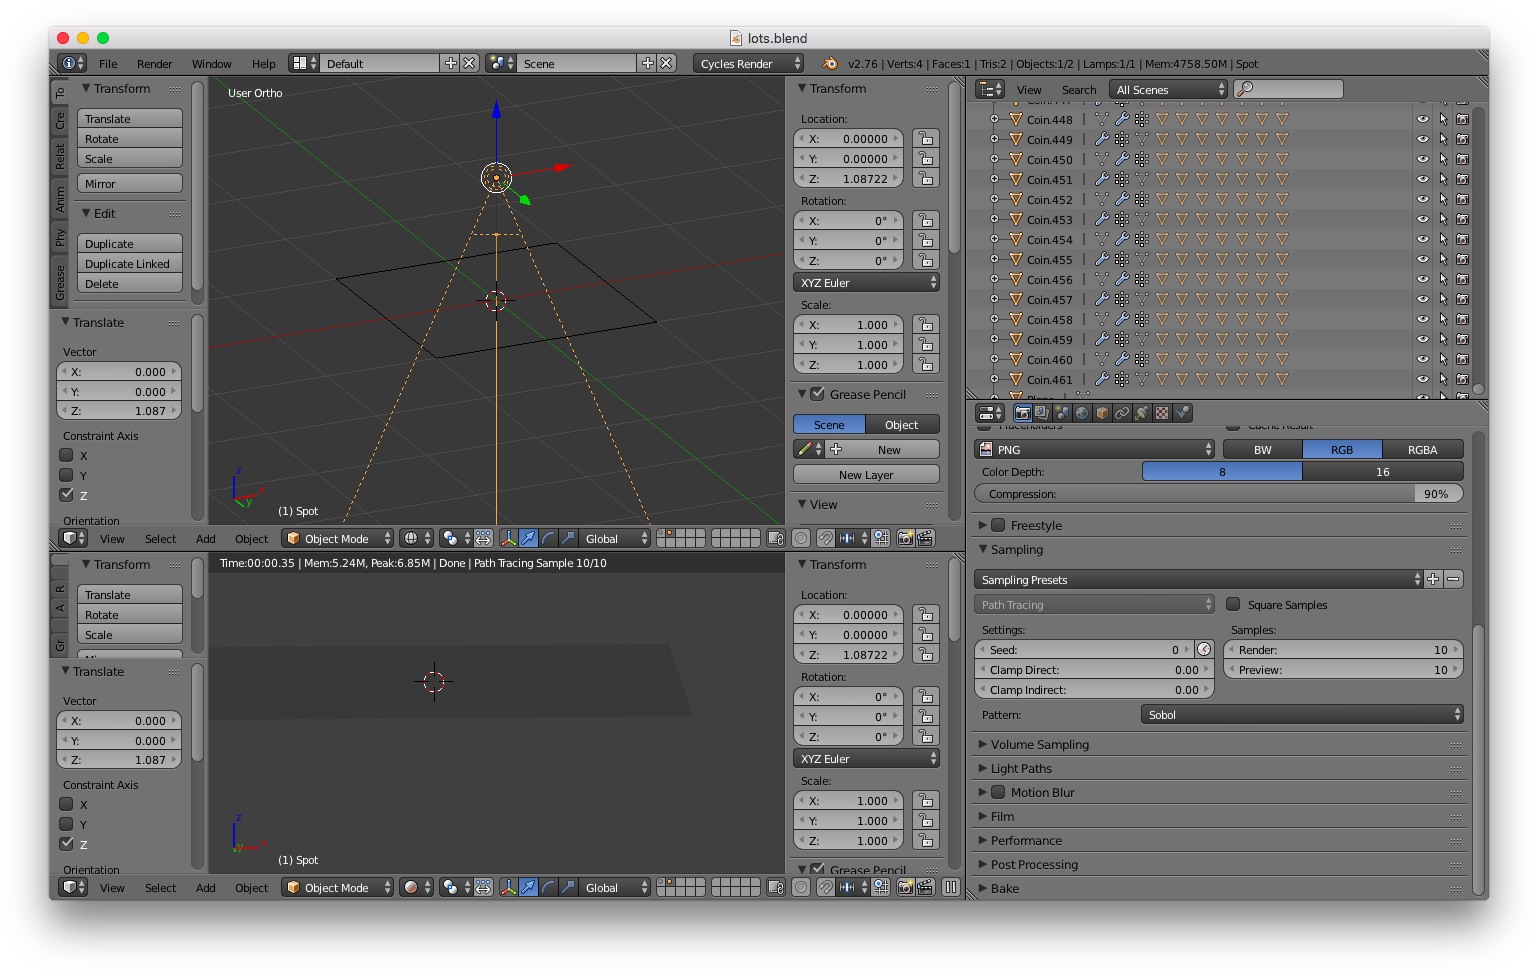This screenshot has height=974, width=1537.
Task: Hide Coin.455 using its eye icon
Action: (1422, 260)
